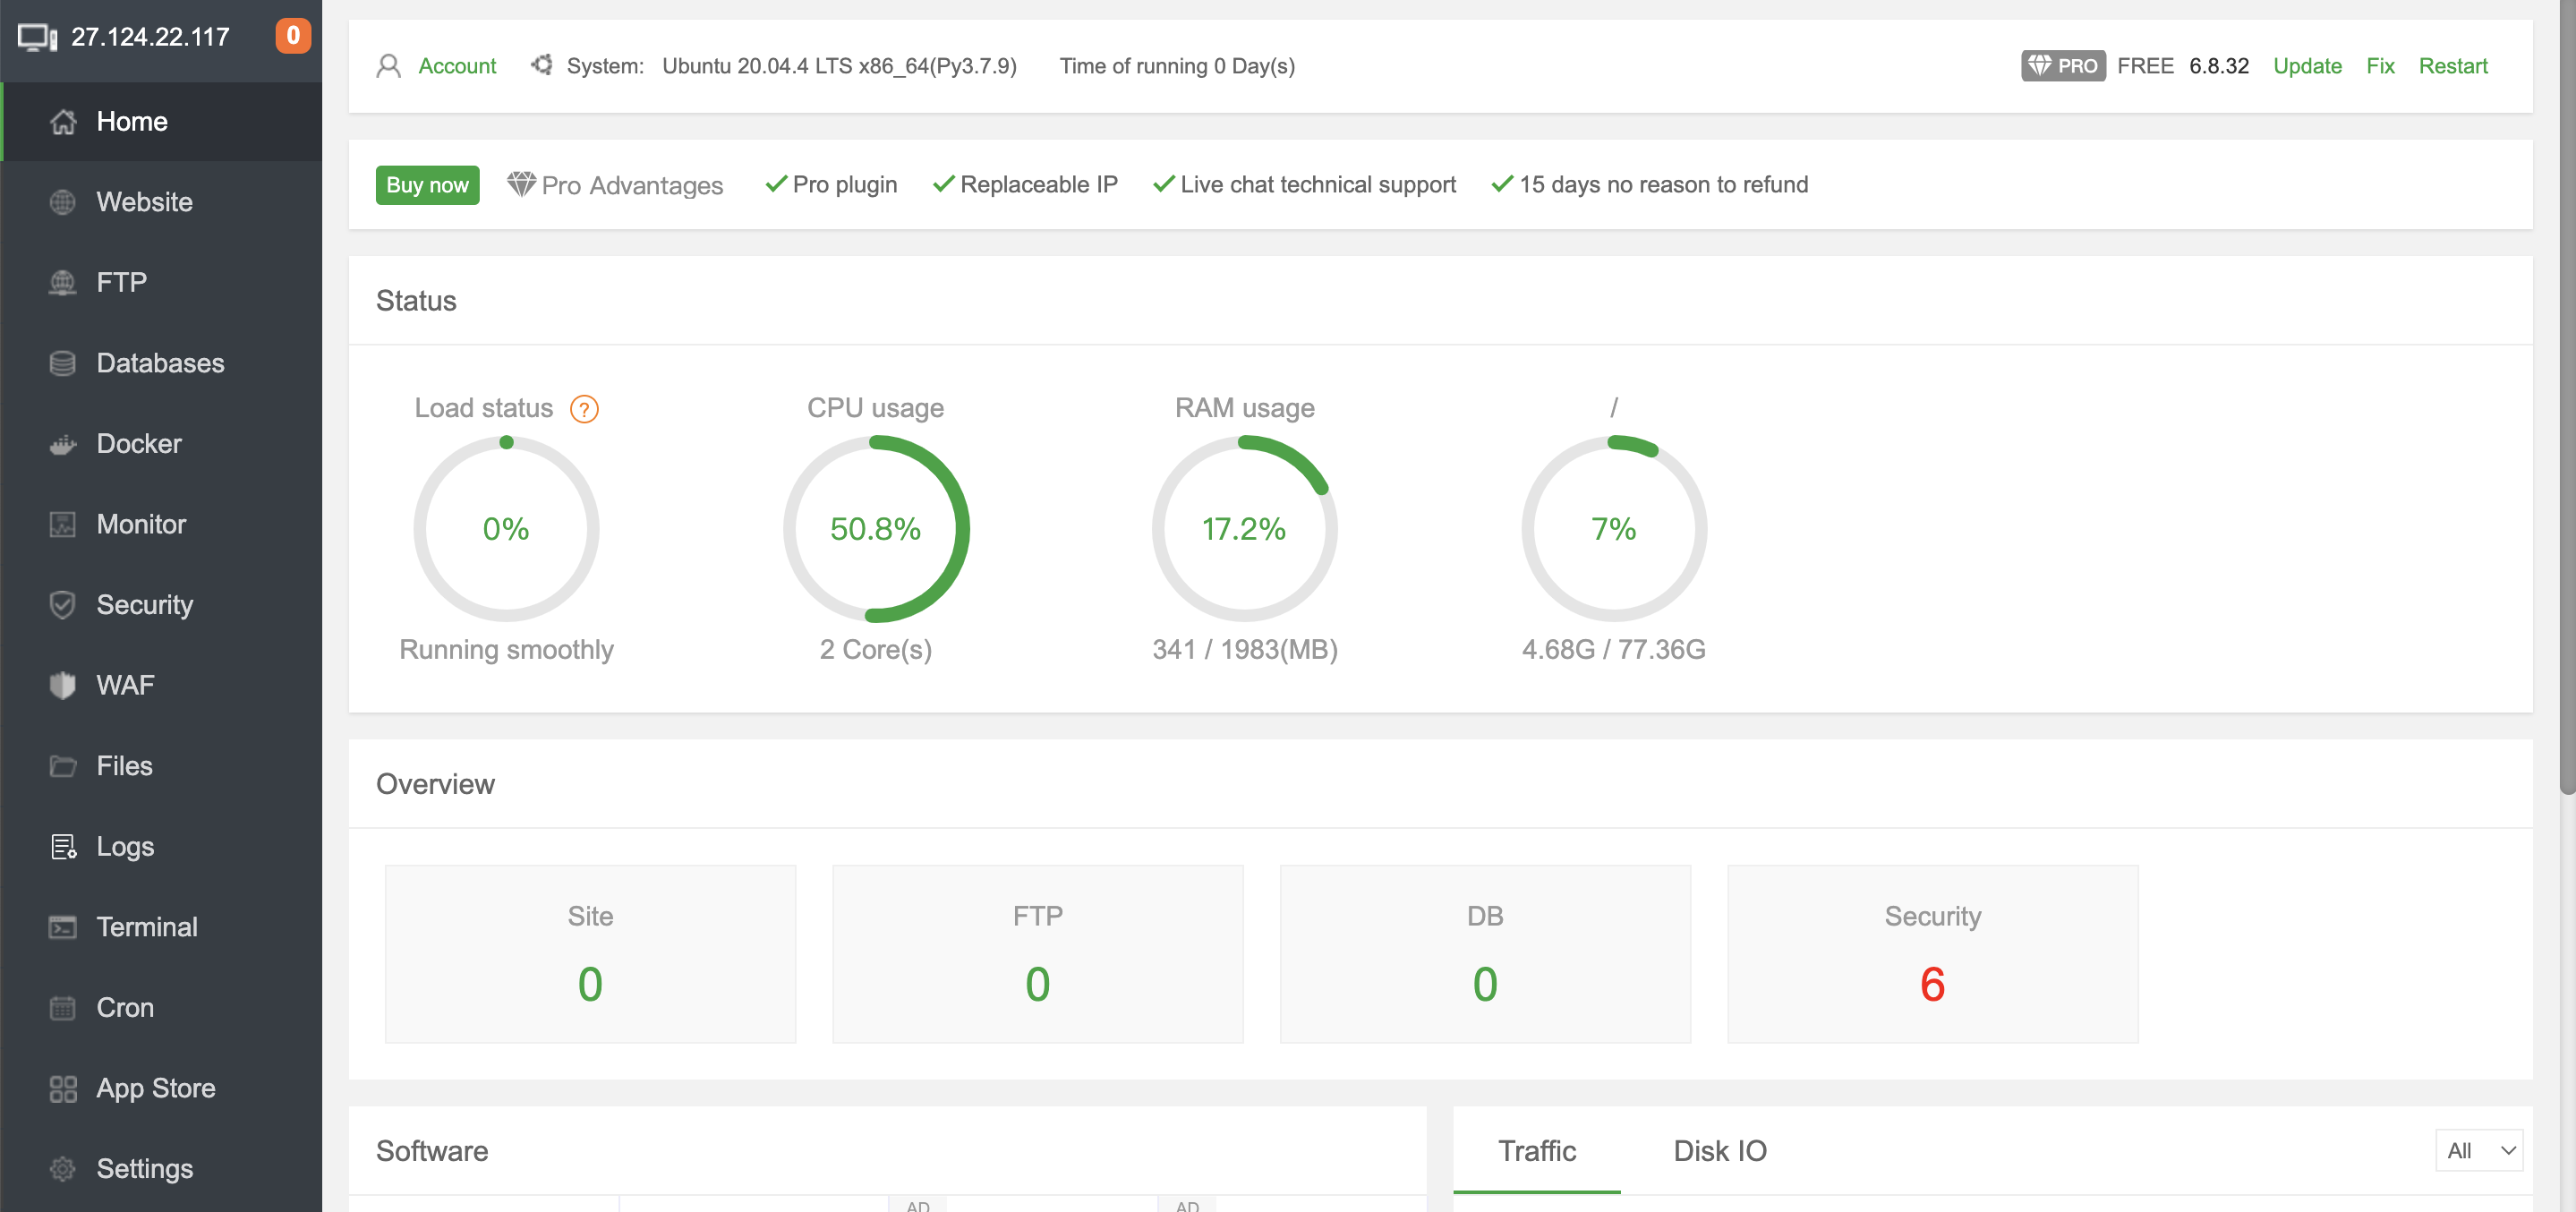Open the Site count card
The image size is (2576, 1212).
tap(590, 954)
